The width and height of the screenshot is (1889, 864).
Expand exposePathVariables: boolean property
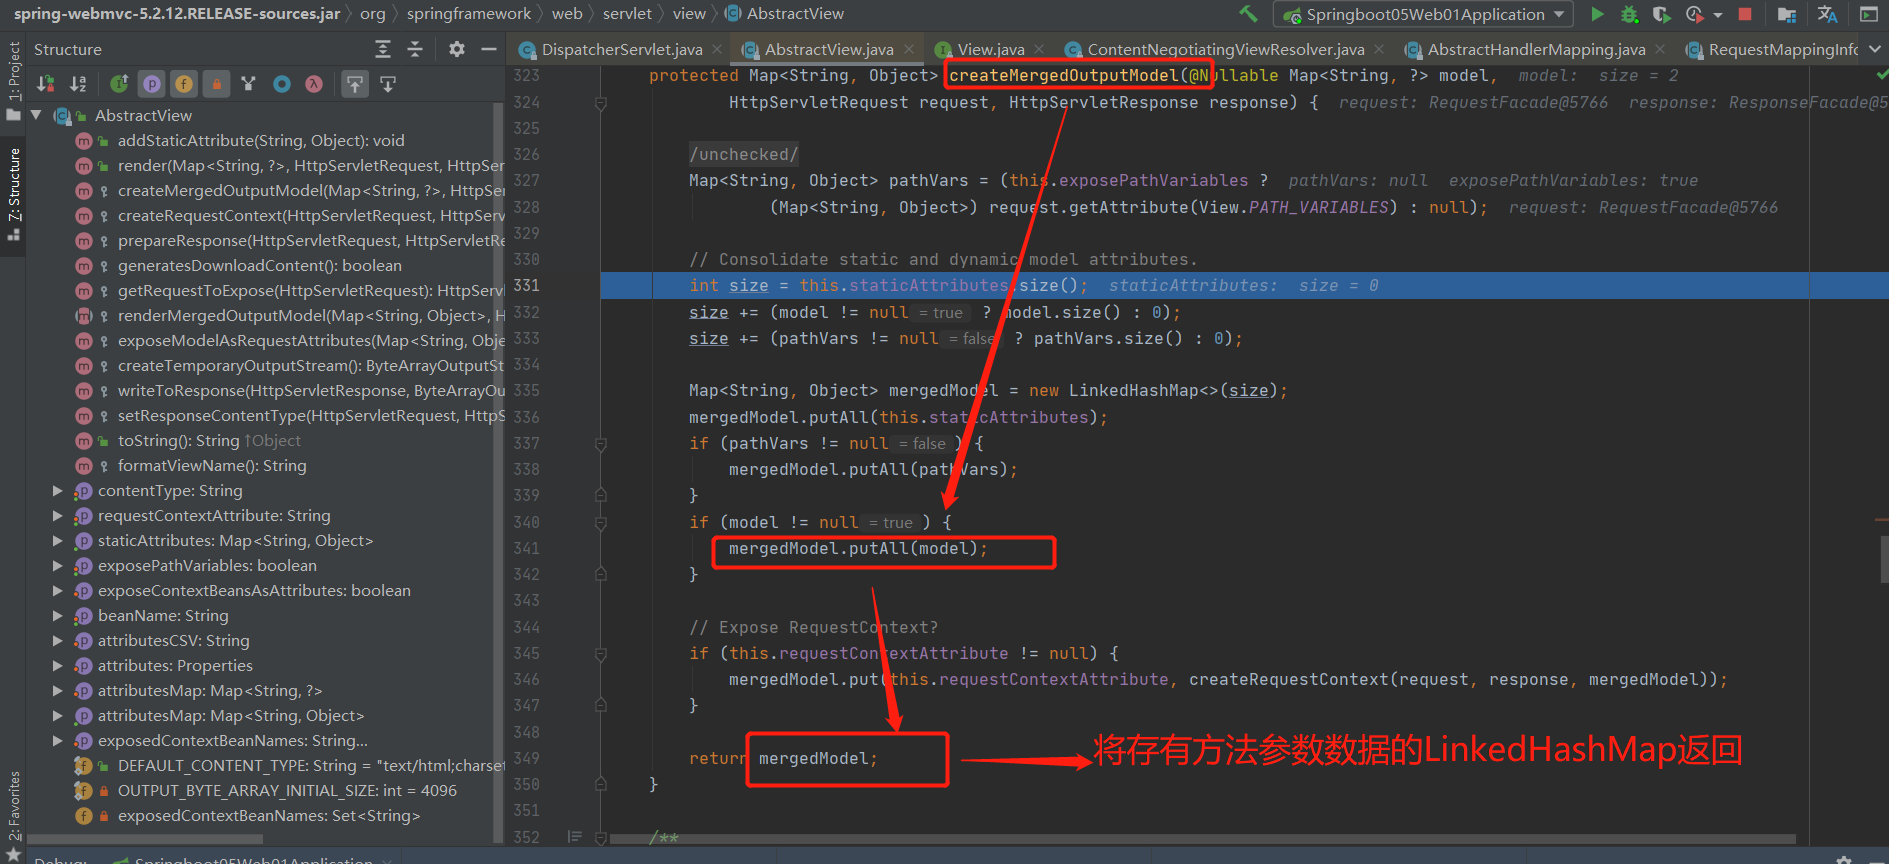click(58, 566)
